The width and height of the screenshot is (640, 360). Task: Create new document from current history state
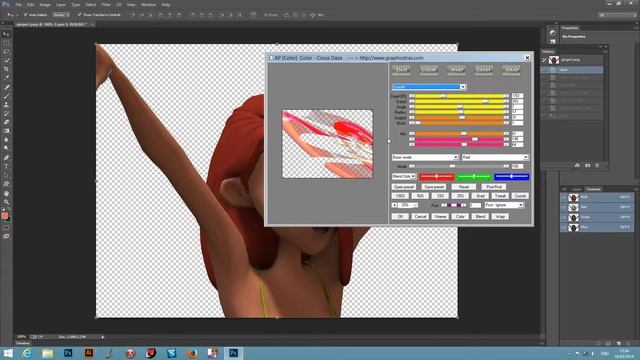[x=577, y=165]
